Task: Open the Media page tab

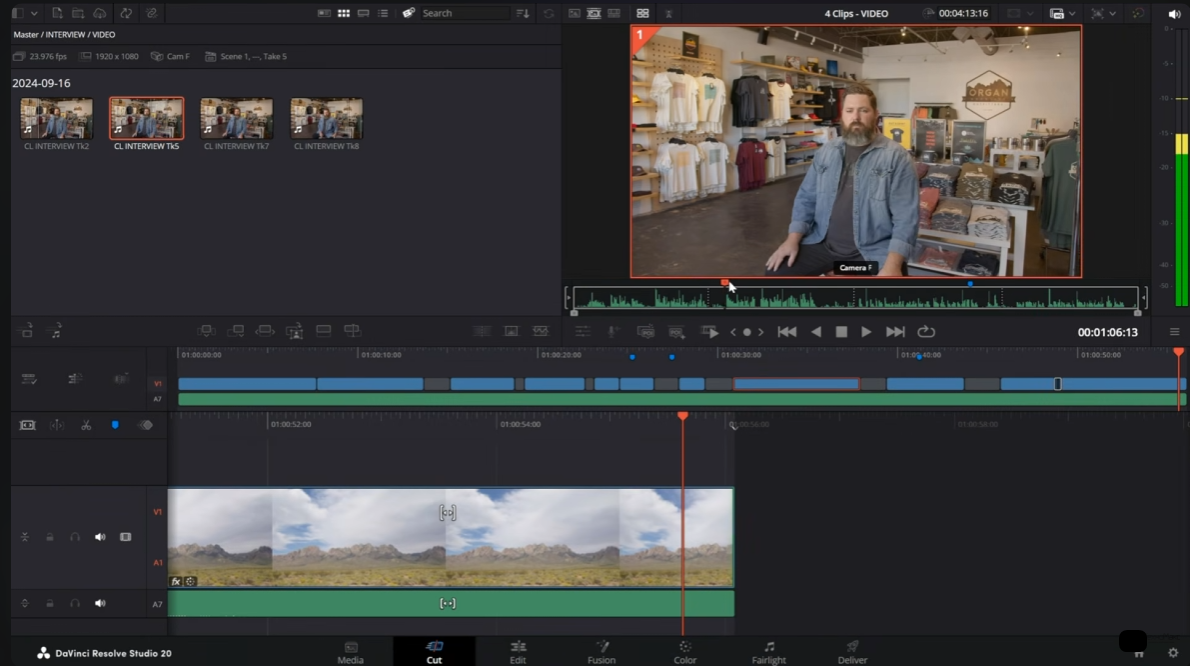Action: pos(351,652)
